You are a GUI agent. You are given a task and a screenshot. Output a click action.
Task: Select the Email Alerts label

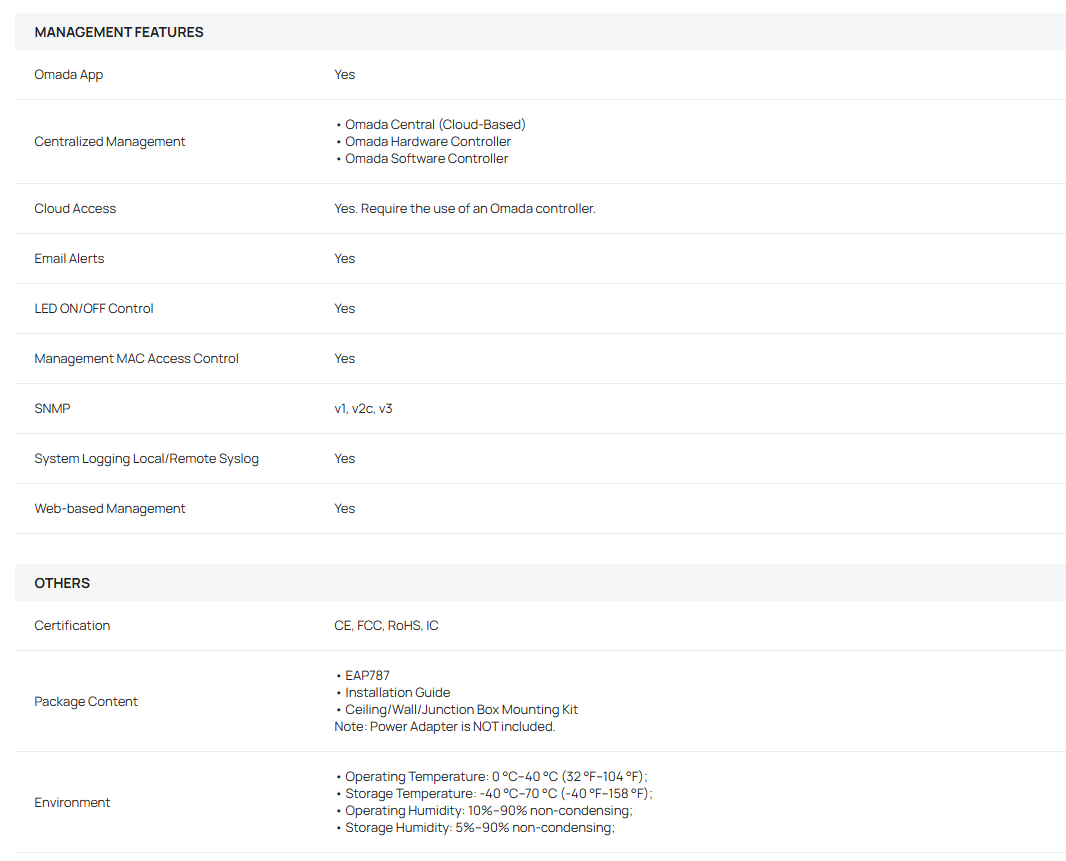[x=69, y=259]
